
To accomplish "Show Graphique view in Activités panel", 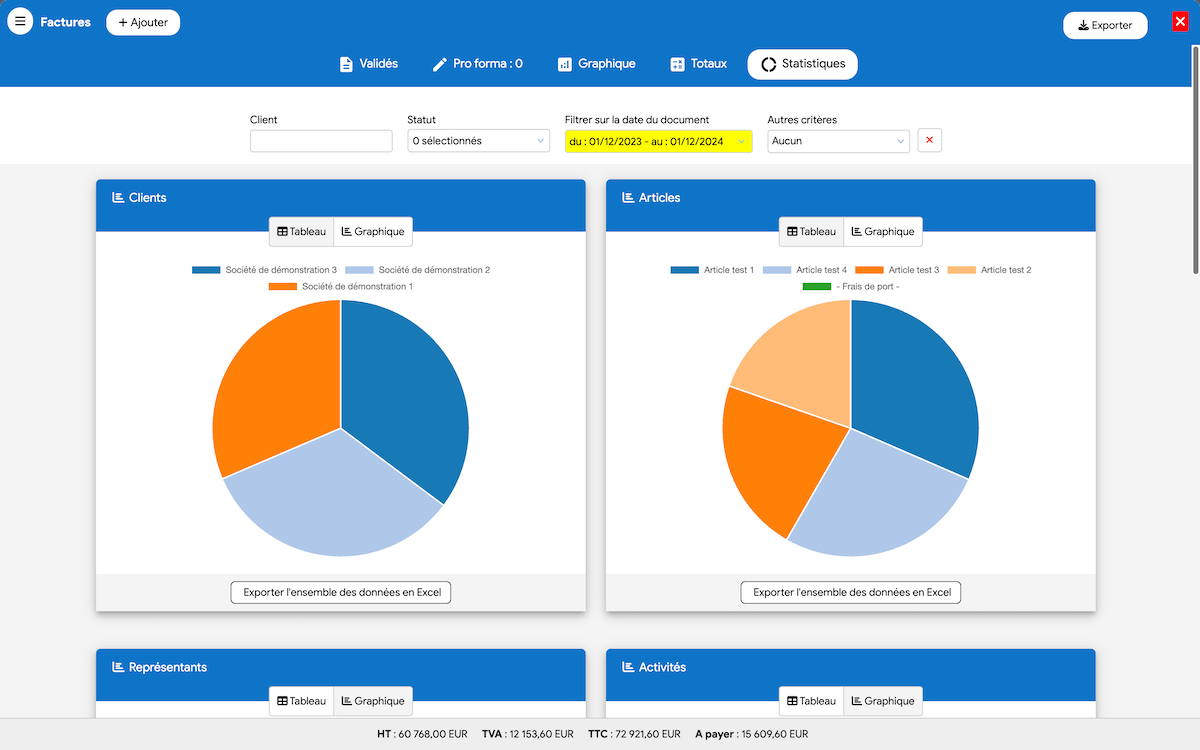I will pyautogui.click(x=883, y=701).
